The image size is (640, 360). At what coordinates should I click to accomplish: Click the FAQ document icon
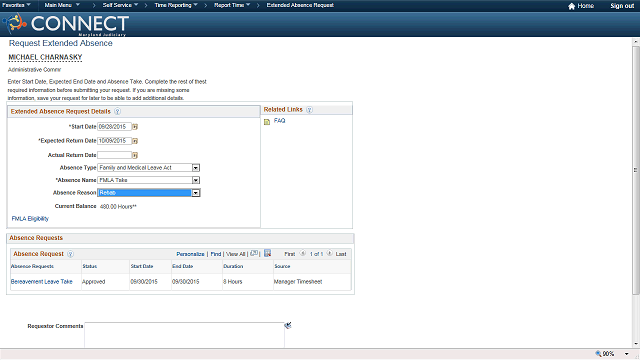point(267,122)
